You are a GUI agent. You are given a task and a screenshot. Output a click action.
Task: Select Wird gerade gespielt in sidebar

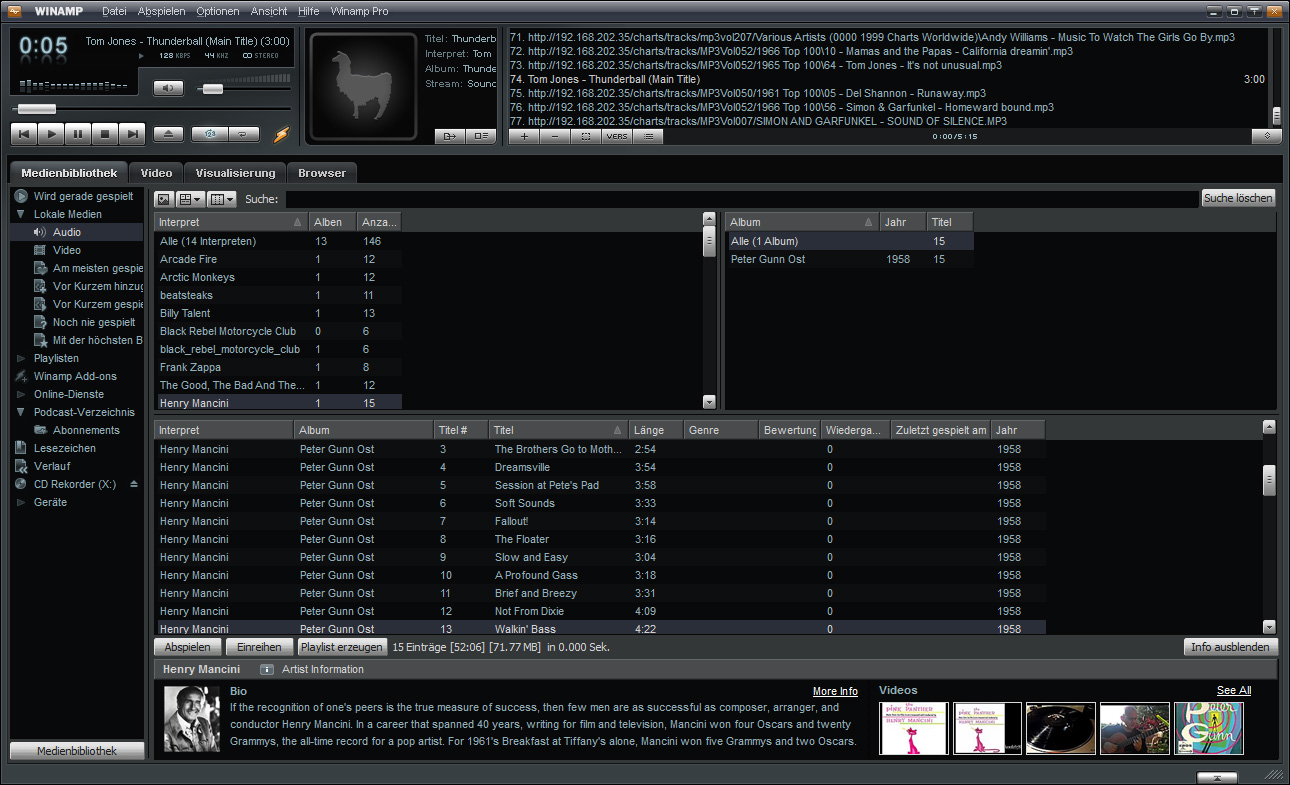point(78,196)
